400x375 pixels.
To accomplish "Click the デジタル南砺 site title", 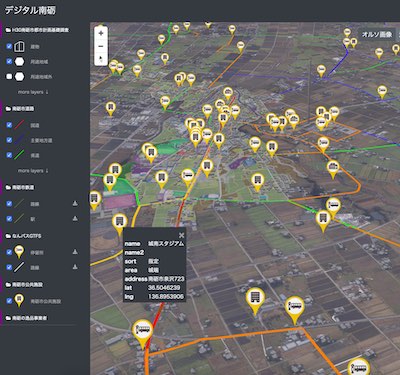I will click(x=30, y=10).
